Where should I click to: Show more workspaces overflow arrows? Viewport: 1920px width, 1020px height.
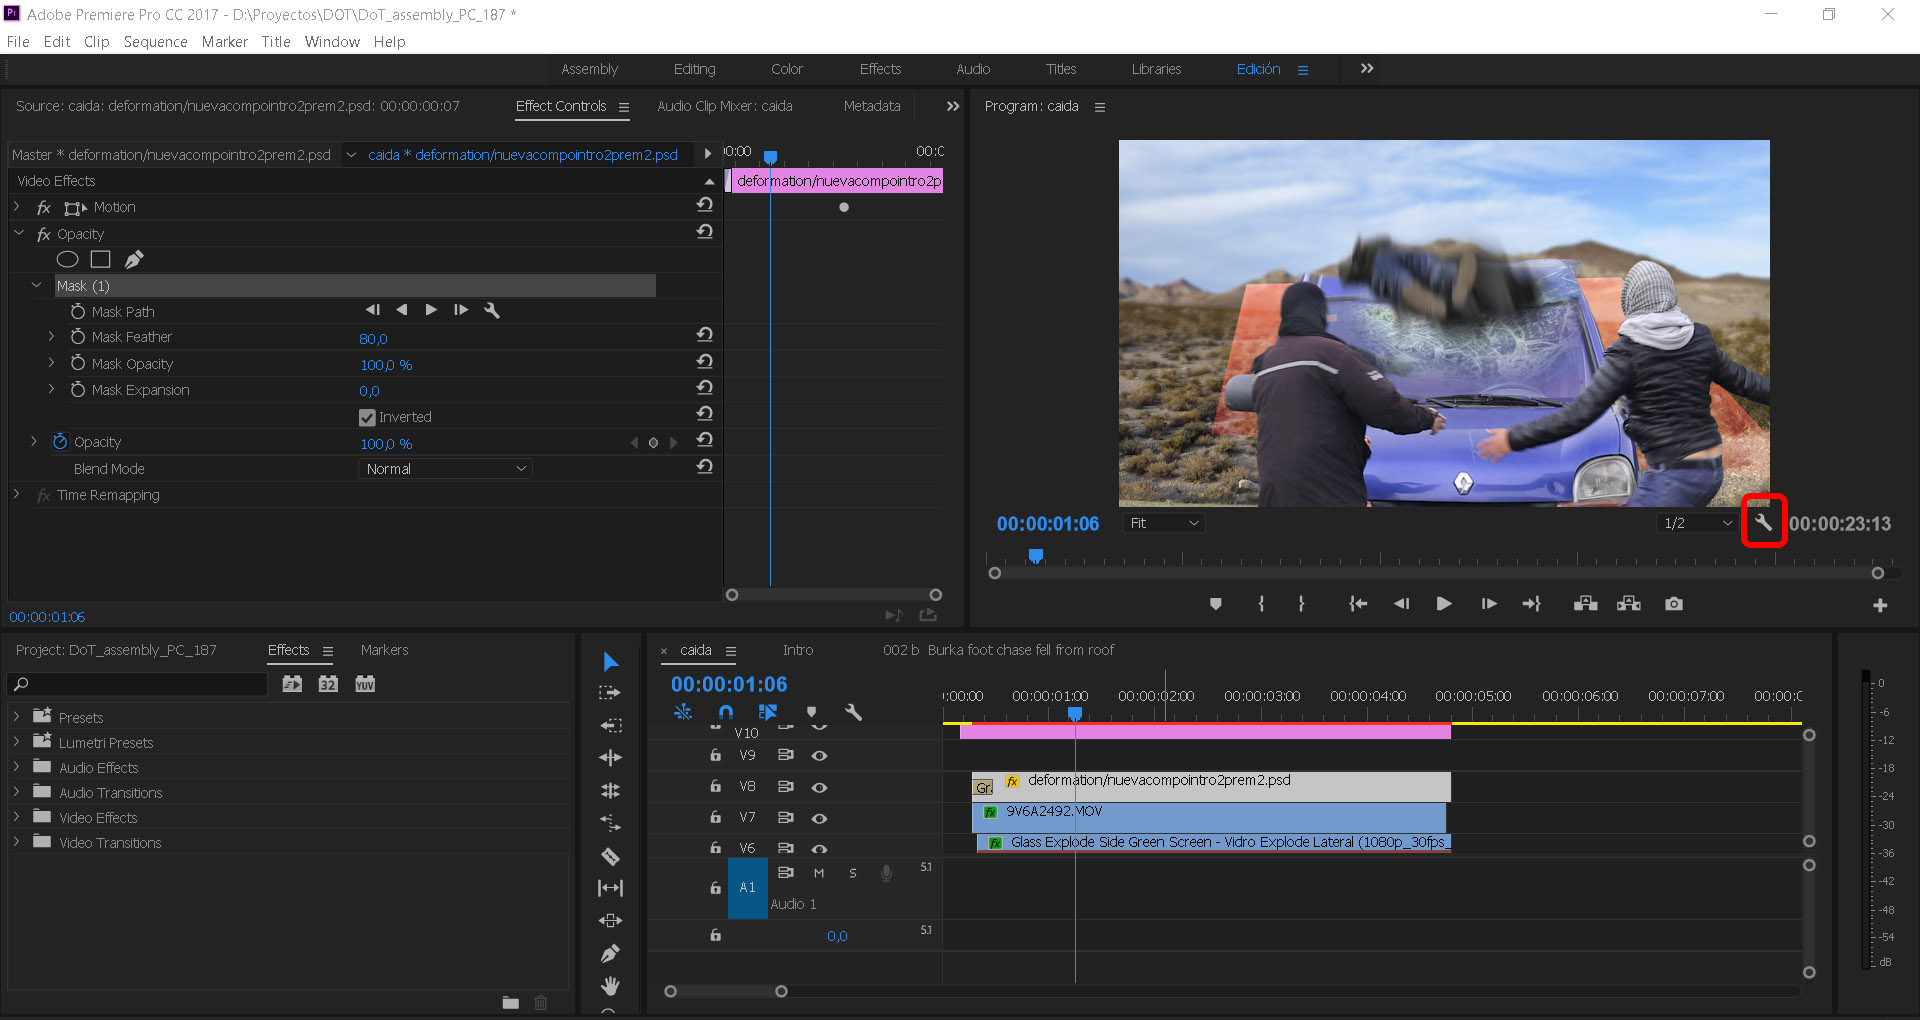click(x=1367, y=68)
